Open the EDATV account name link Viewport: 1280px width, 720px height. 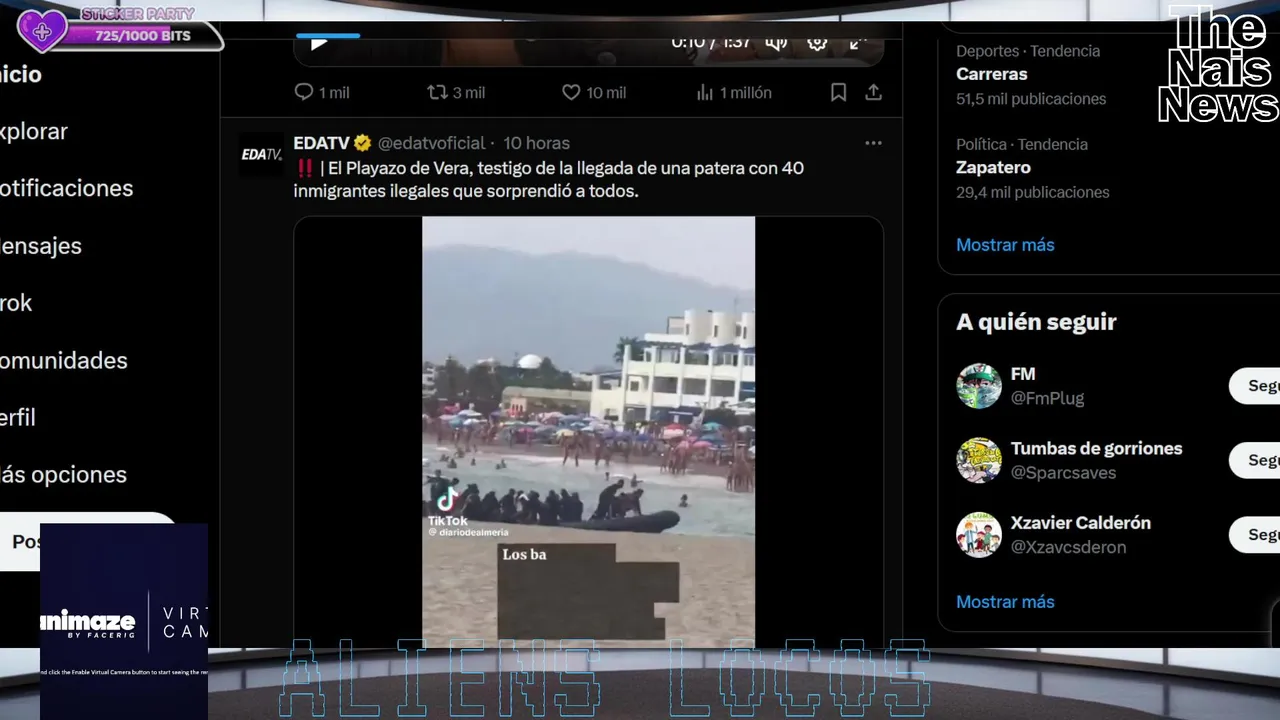[321, 143]
